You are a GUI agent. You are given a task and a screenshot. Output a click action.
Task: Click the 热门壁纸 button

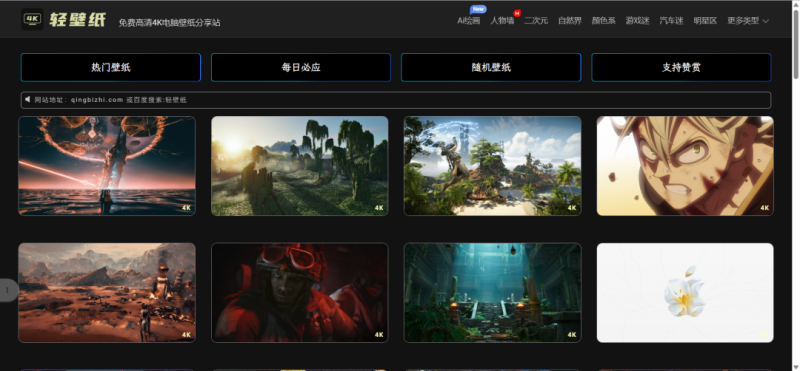coord(111,67)
